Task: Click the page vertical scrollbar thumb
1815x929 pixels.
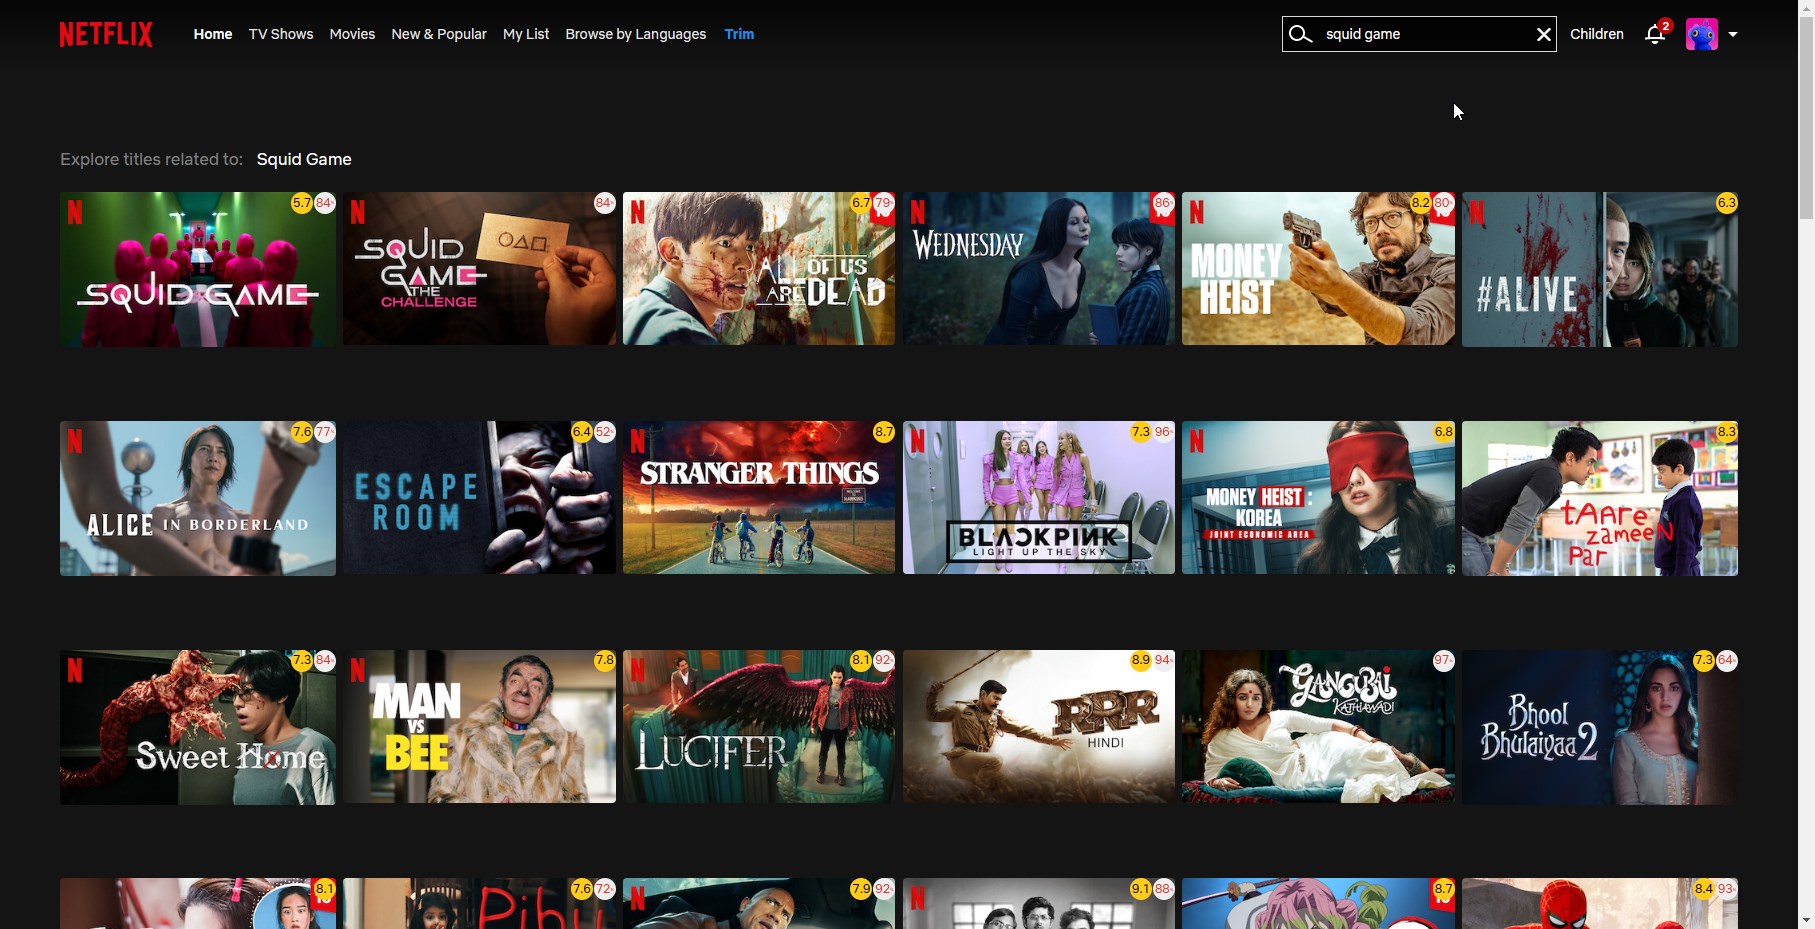Action: coord(1806,118)
